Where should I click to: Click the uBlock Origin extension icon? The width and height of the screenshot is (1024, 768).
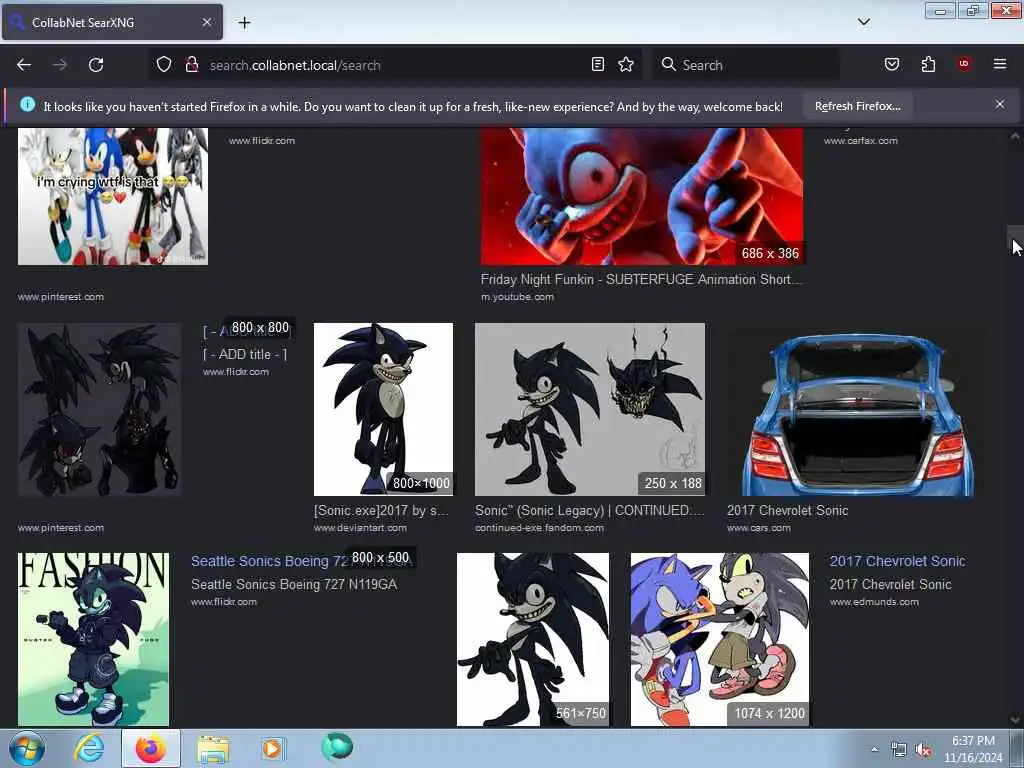click(x=964, y=64)
